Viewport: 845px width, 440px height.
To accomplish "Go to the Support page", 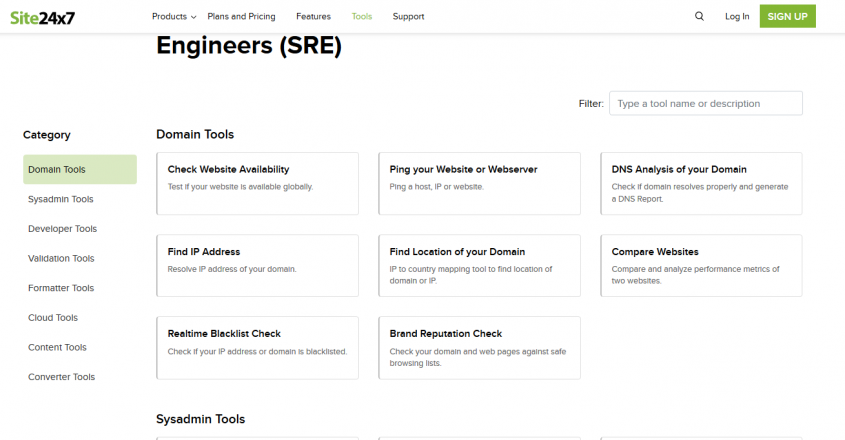I will (x=408, y=16).
